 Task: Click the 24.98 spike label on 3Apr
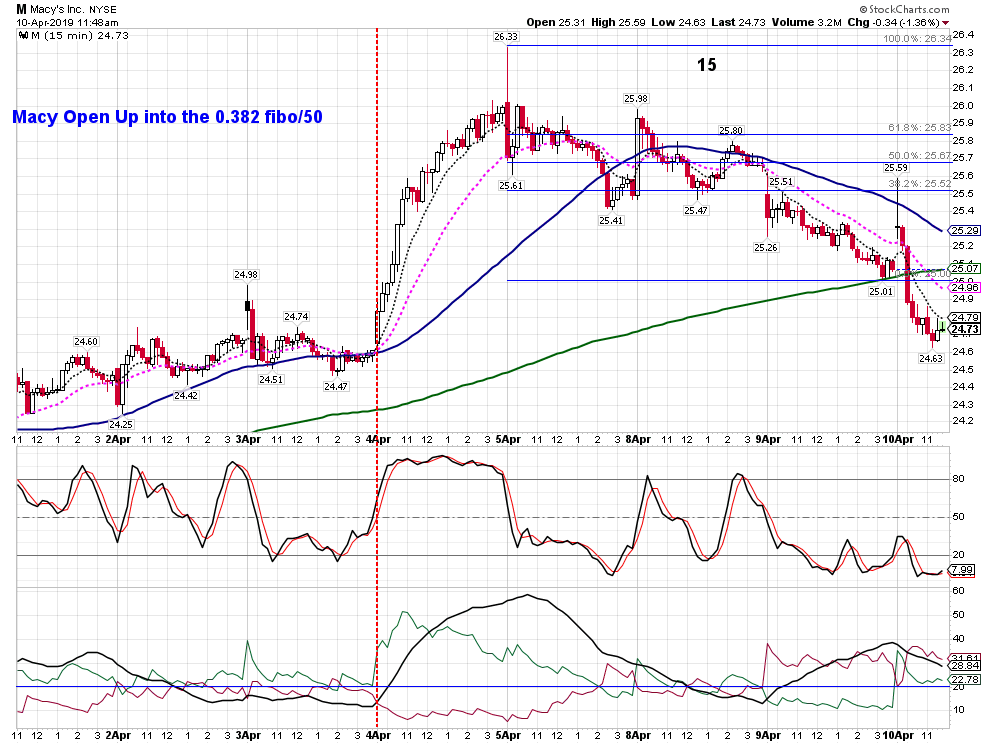[x=246, y=275]
